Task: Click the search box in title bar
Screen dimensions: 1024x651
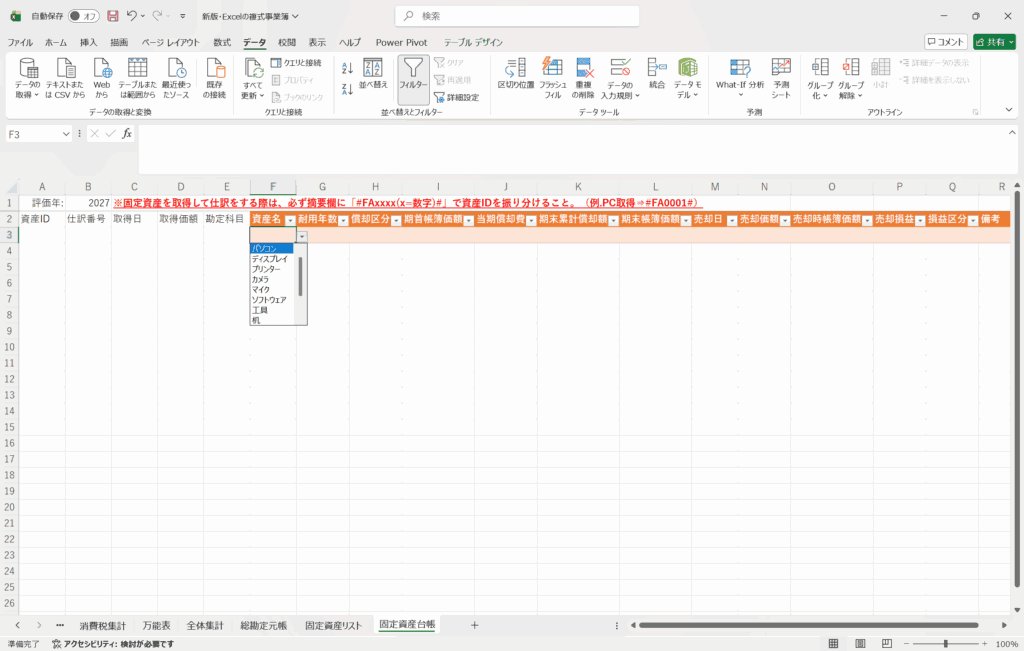Action: tap(511, 16)
